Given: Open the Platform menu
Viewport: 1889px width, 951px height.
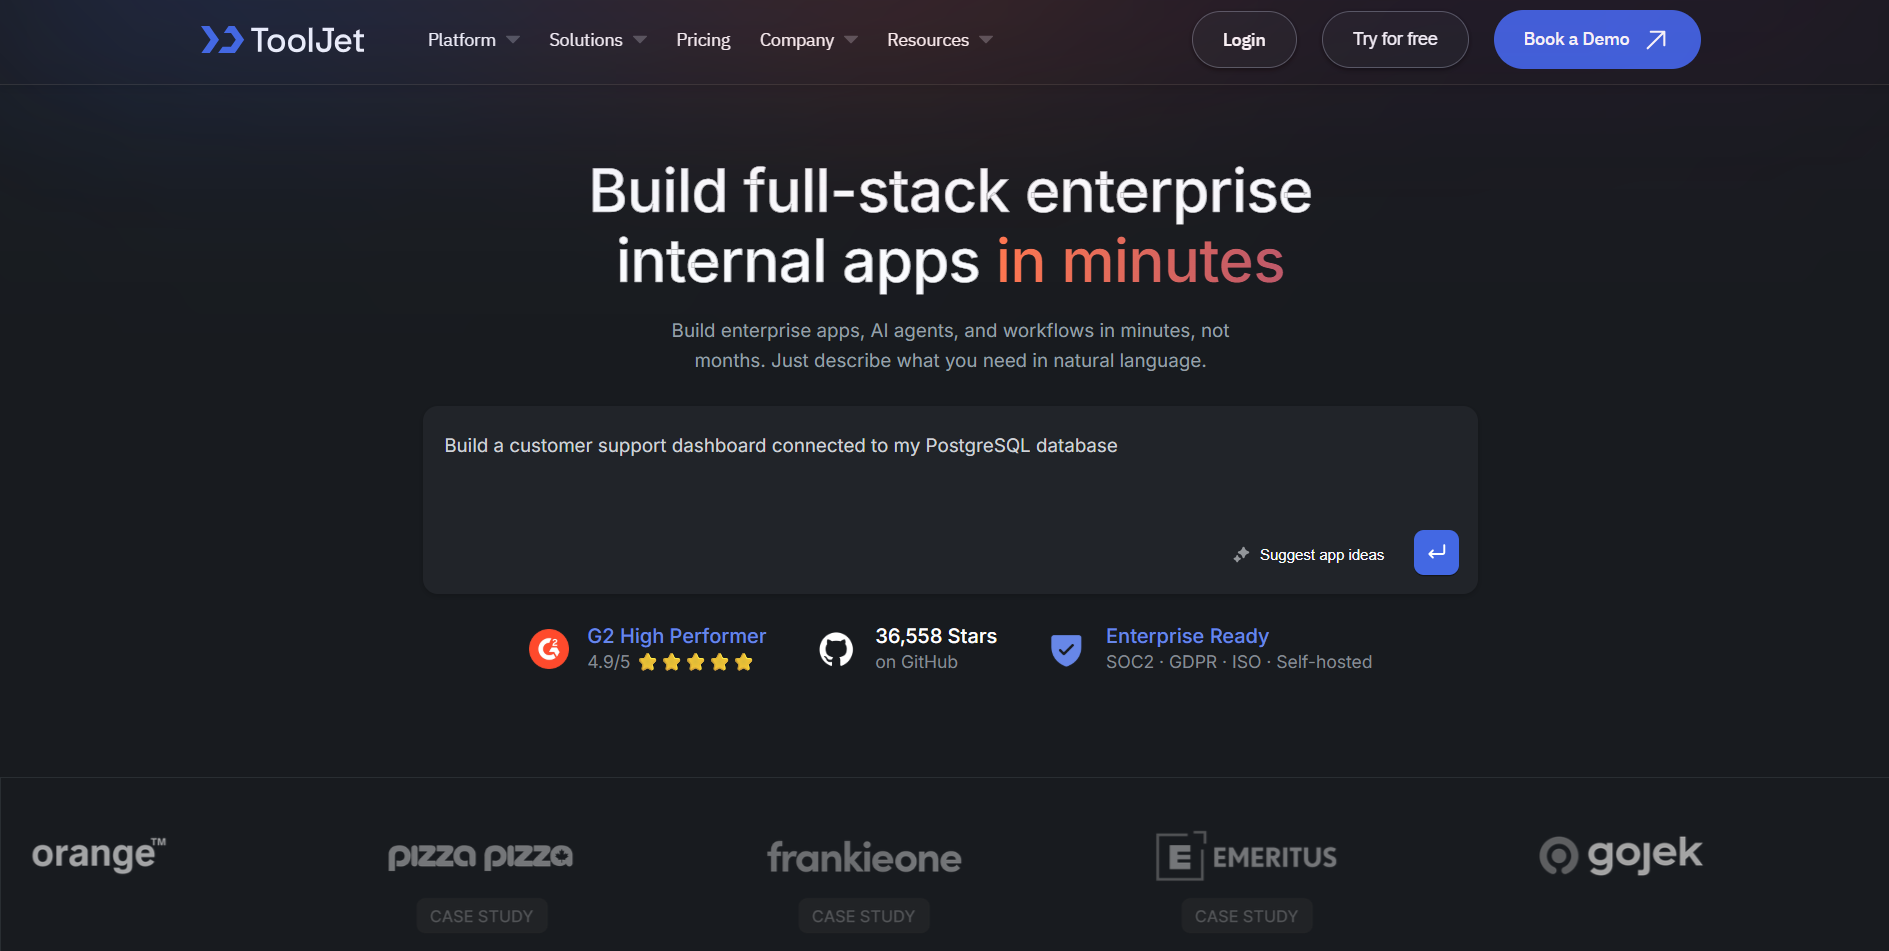Looking at the screenshot, I should [462, 40].
